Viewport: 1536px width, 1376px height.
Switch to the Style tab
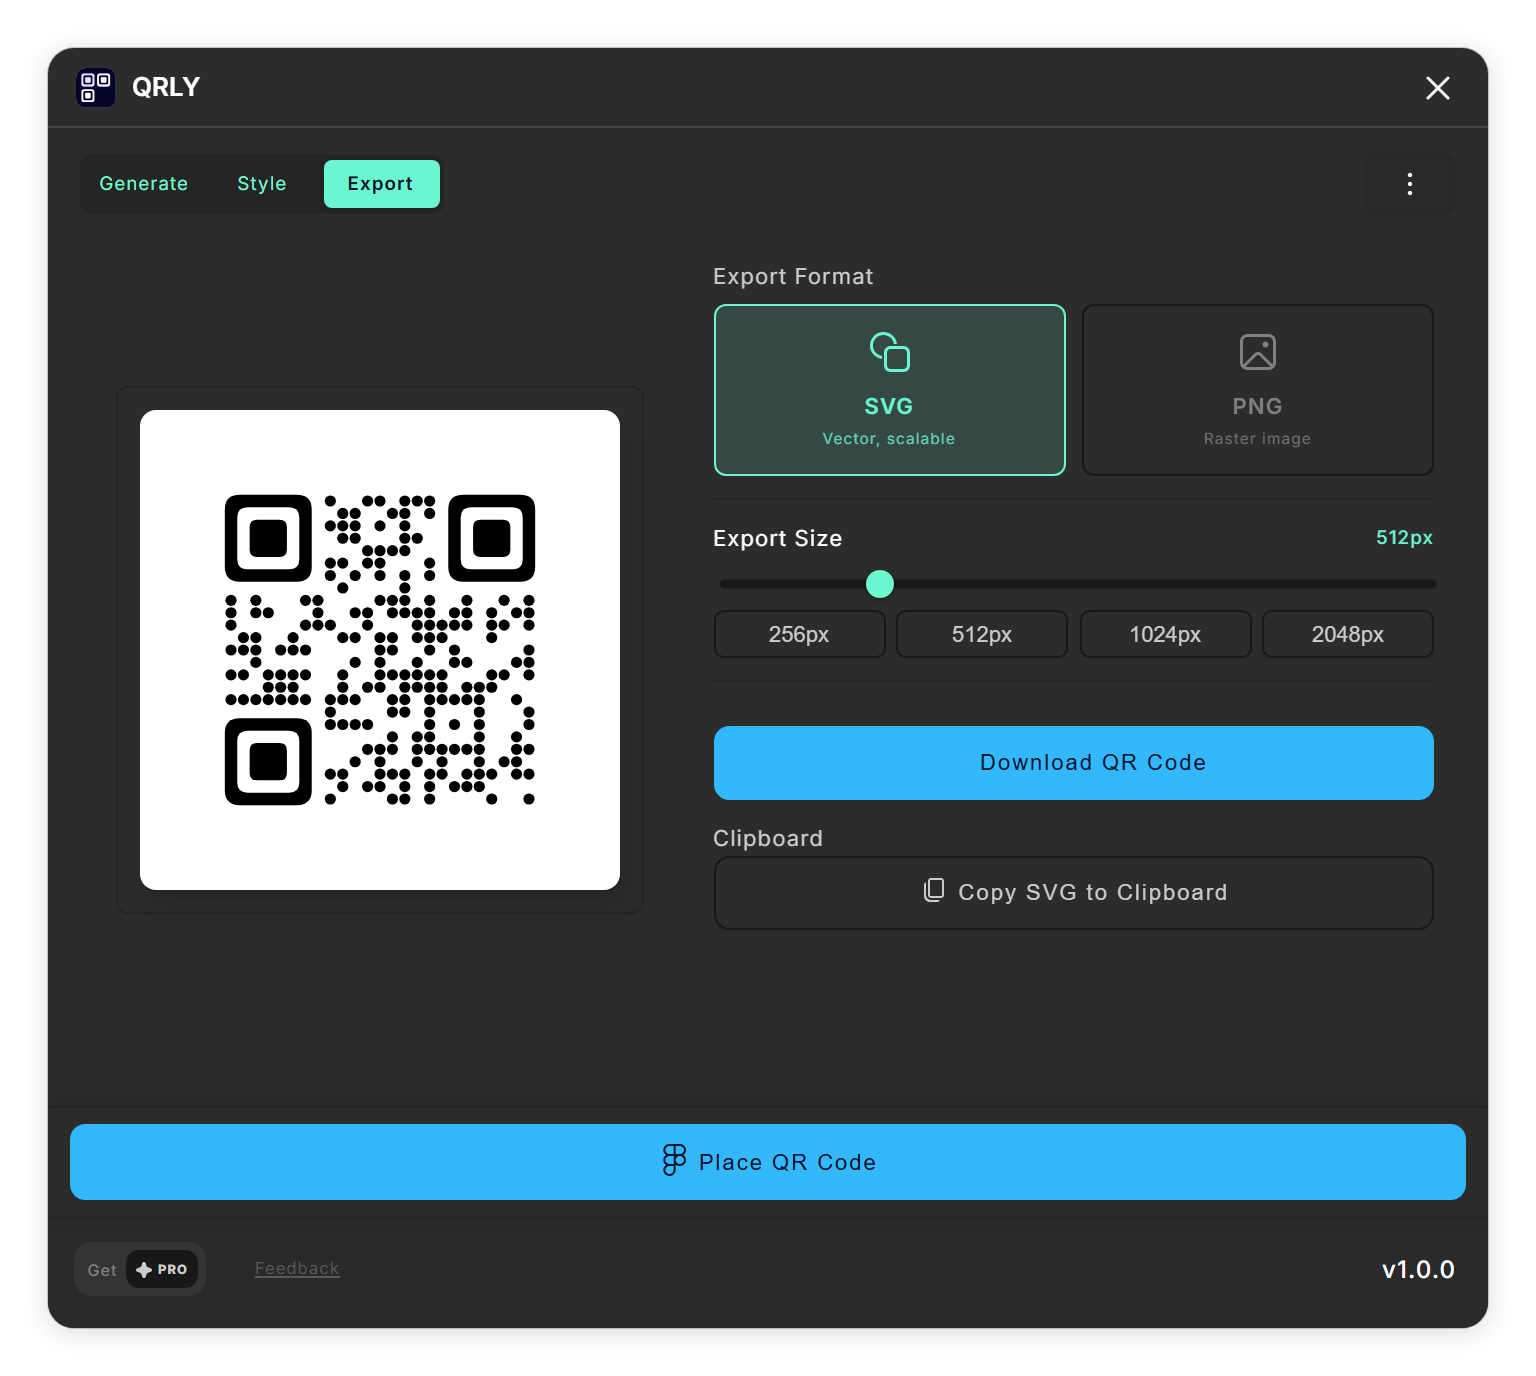[262, 184]
